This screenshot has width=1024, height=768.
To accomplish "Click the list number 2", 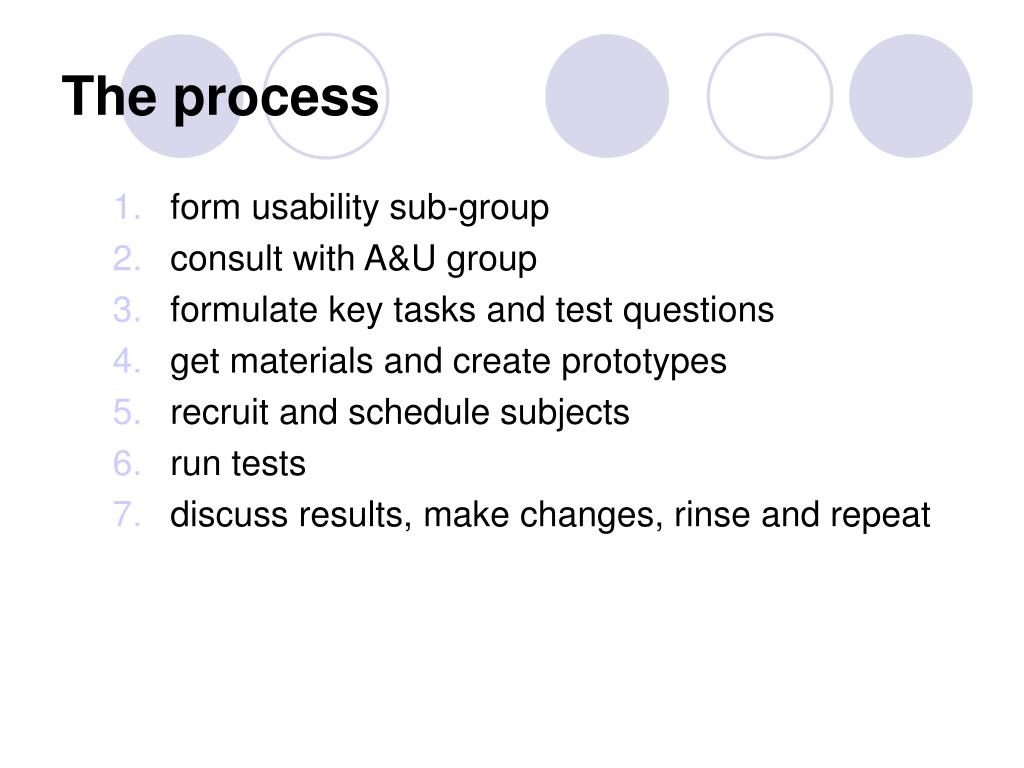I will point(127,259).
